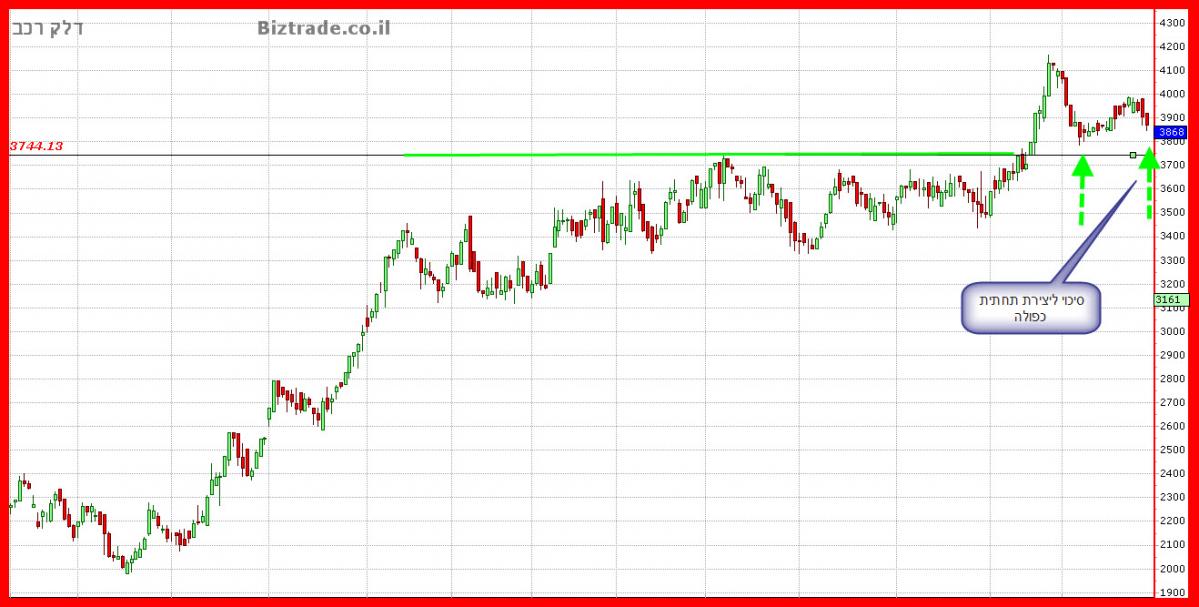1199x607 pixels.
Task: Click the 4000 label on price axis
Action: (1171, 94)
